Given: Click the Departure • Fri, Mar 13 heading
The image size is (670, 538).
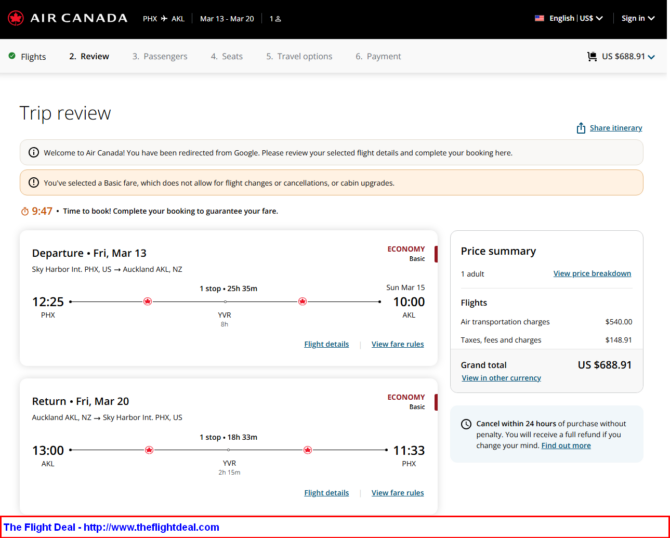Looking at the screenshot, I should pyautogui.click(x=89, y=253).
